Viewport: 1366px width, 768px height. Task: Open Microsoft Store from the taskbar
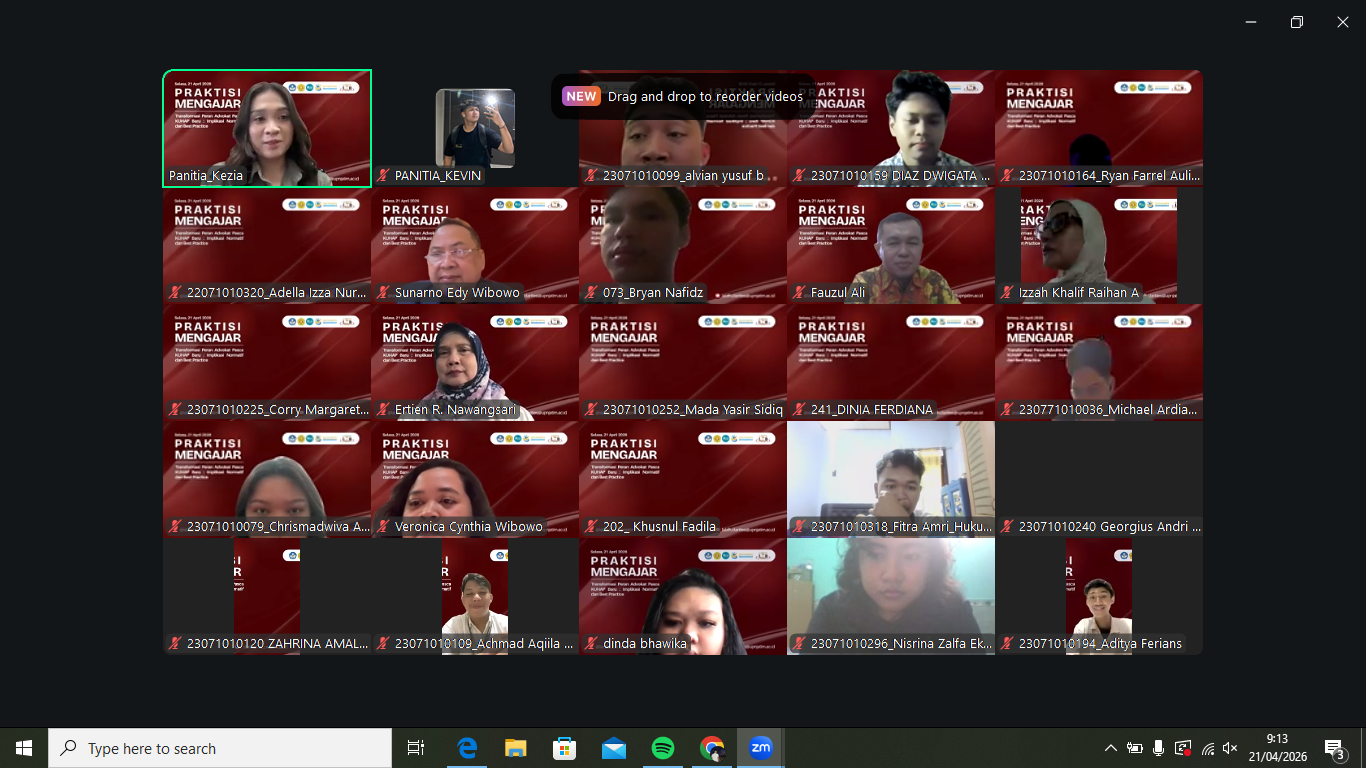(564, 748)
